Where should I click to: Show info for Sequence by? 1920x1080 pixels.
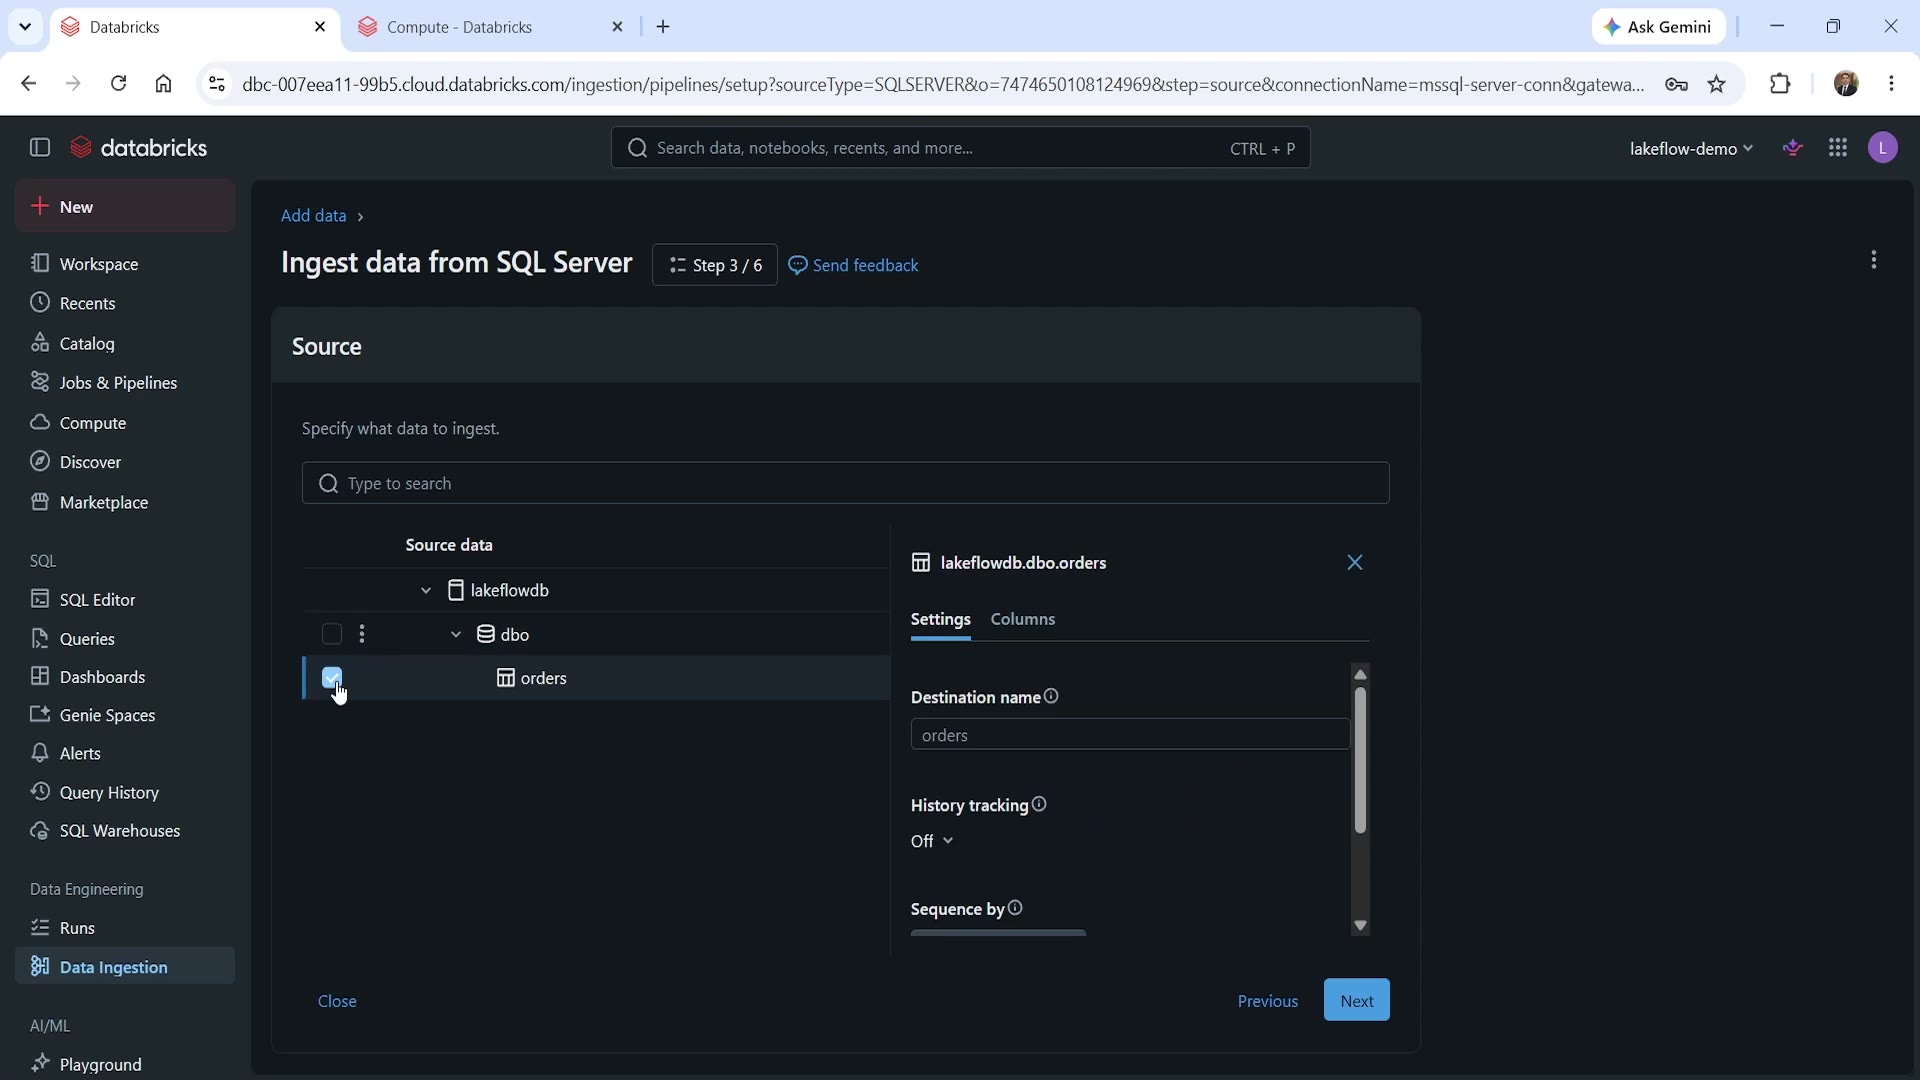coord(1016,908)
